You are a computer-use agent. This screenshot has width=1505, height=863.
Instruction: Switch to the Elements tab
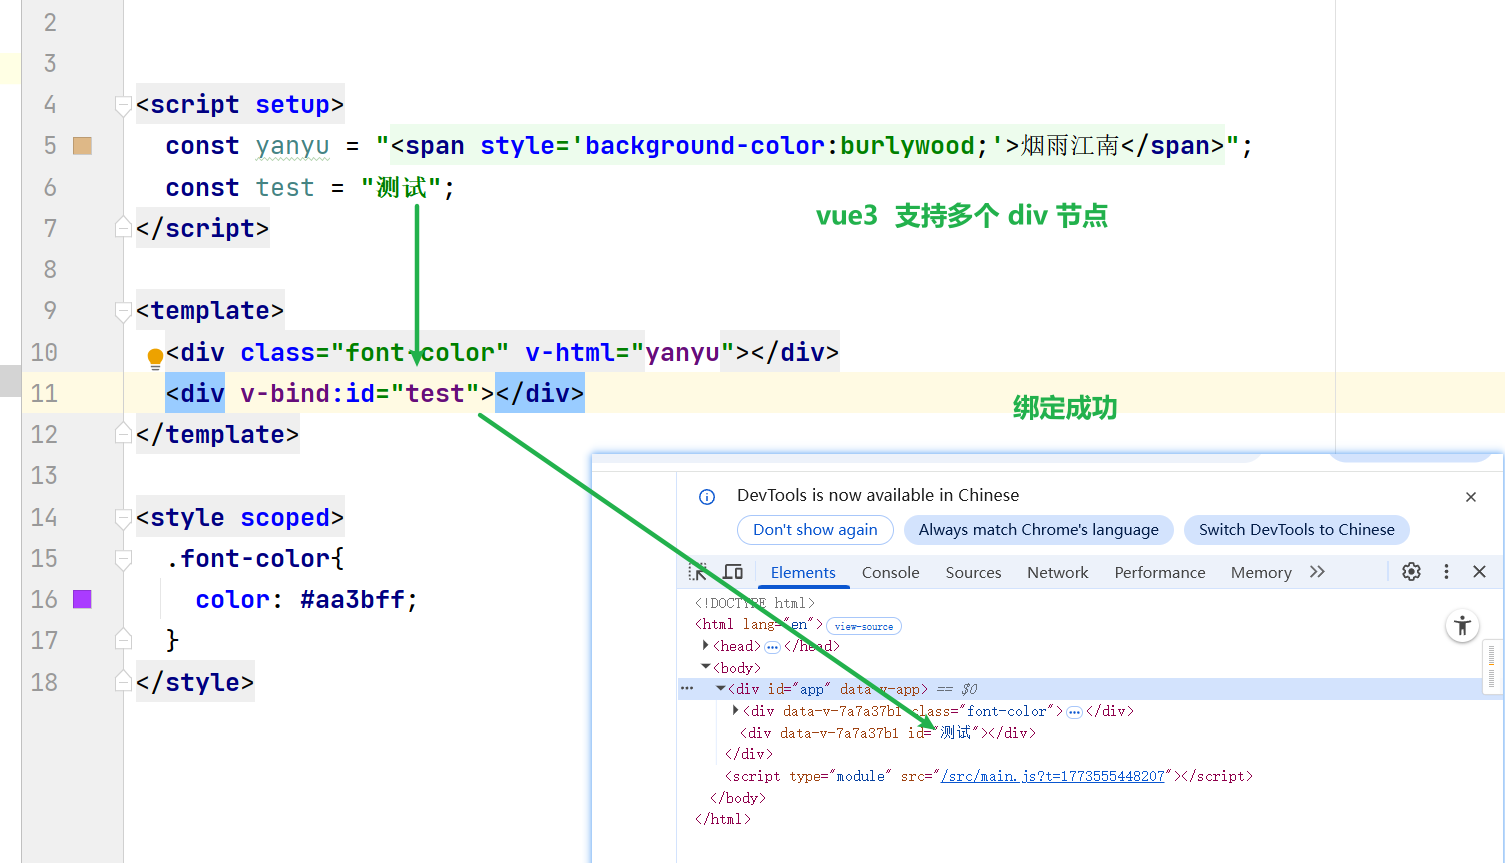point(803,572)
